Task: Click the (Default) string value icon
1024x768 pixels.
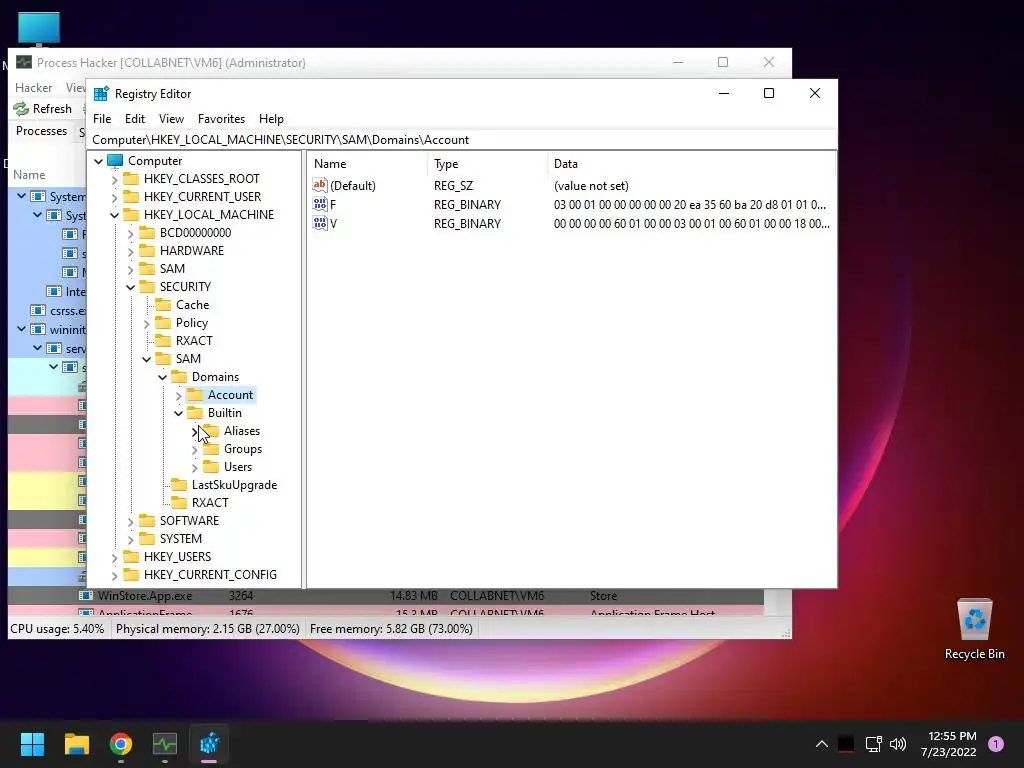Action: click(x=319, y=185)
